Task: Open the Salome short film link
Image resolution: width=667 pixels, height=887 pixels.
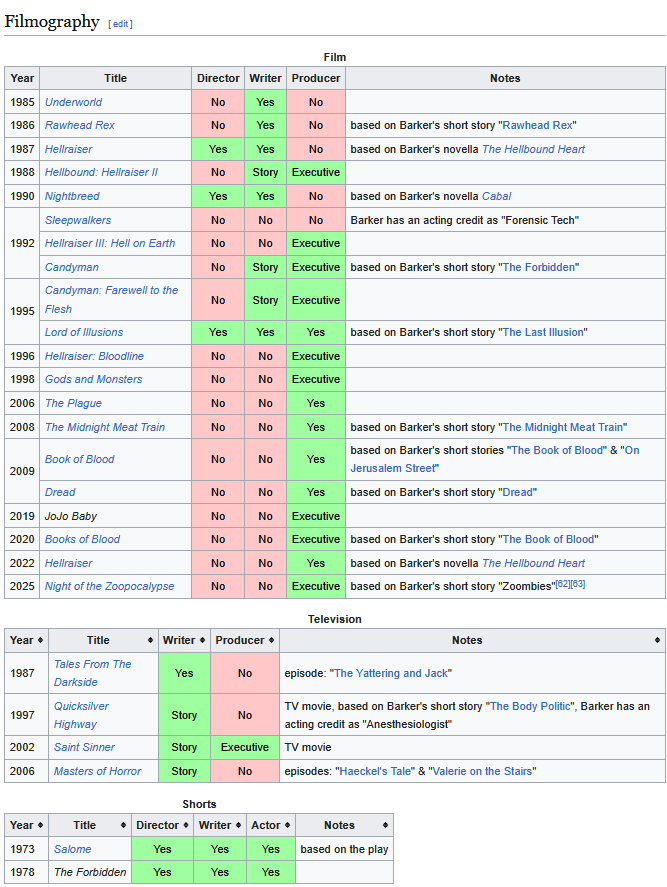Action: point(72,849)
